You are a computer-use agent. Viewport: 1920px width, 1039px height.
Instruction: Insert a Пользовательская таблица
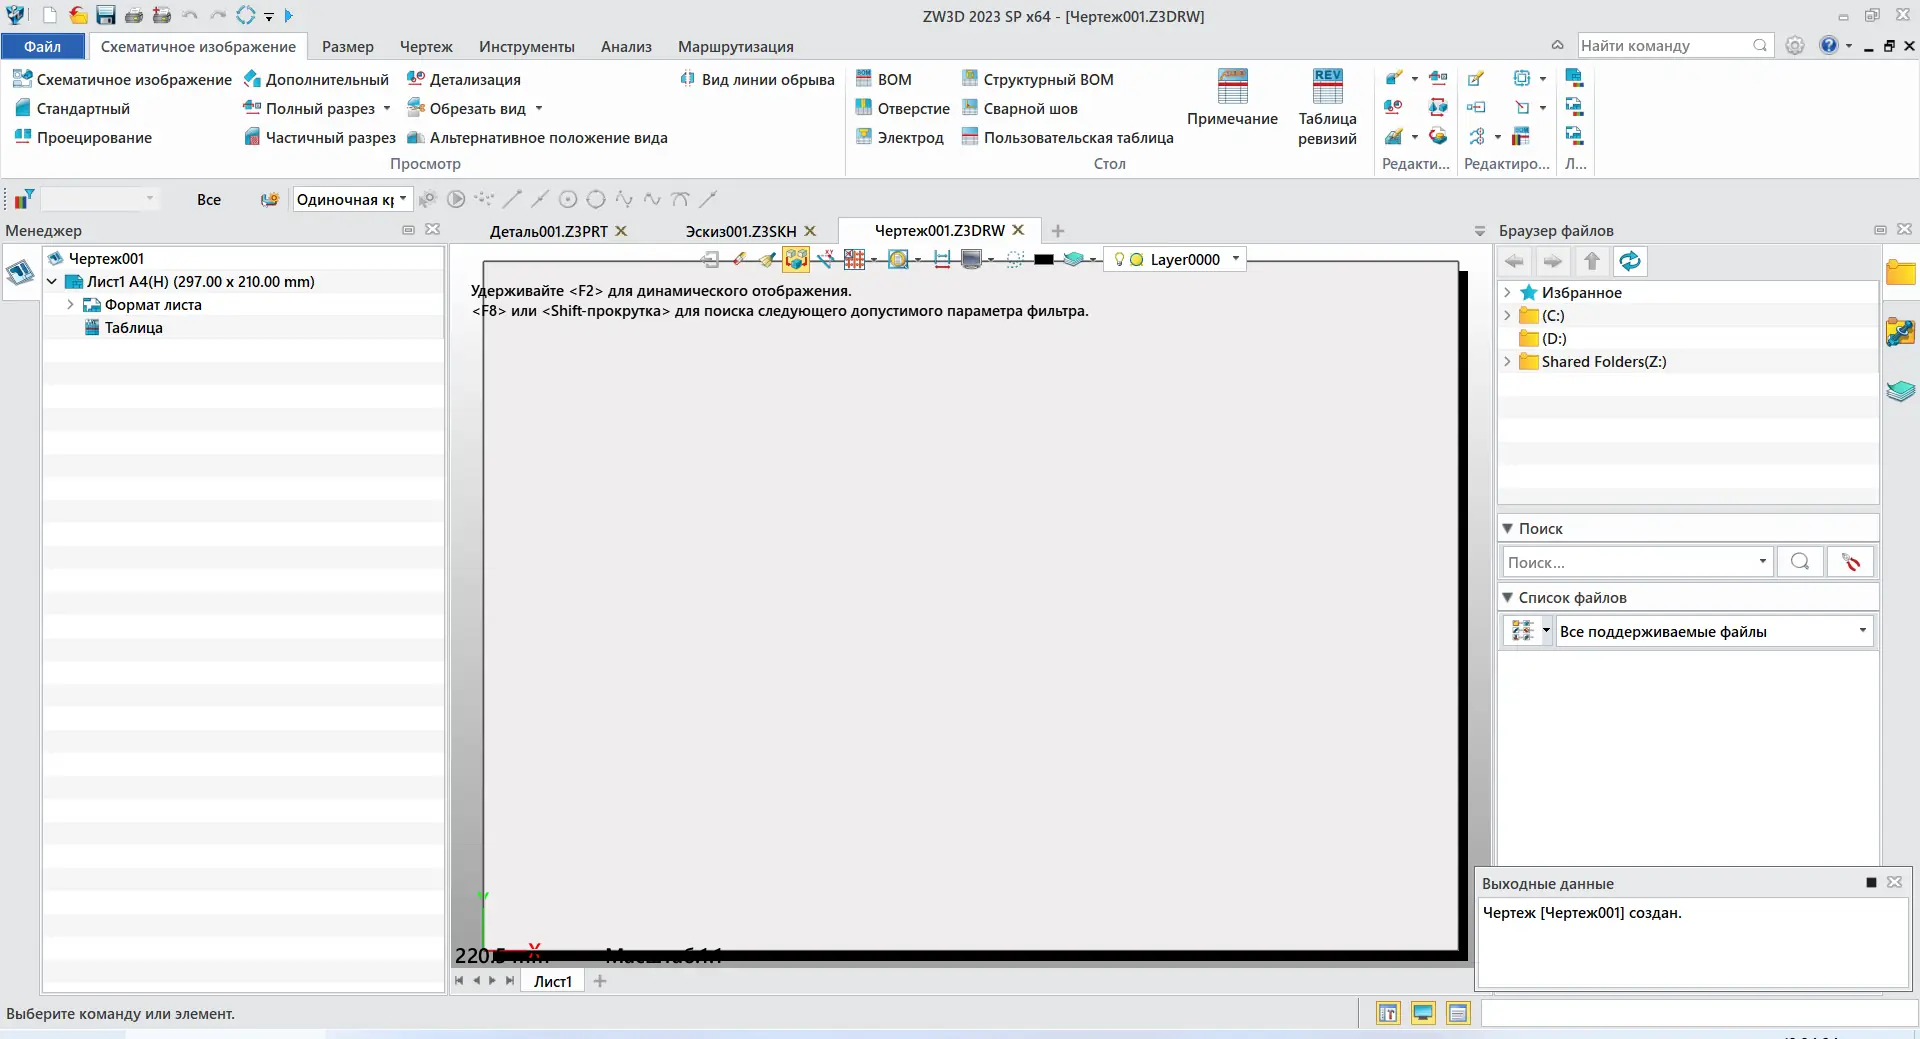(1068, 137)
